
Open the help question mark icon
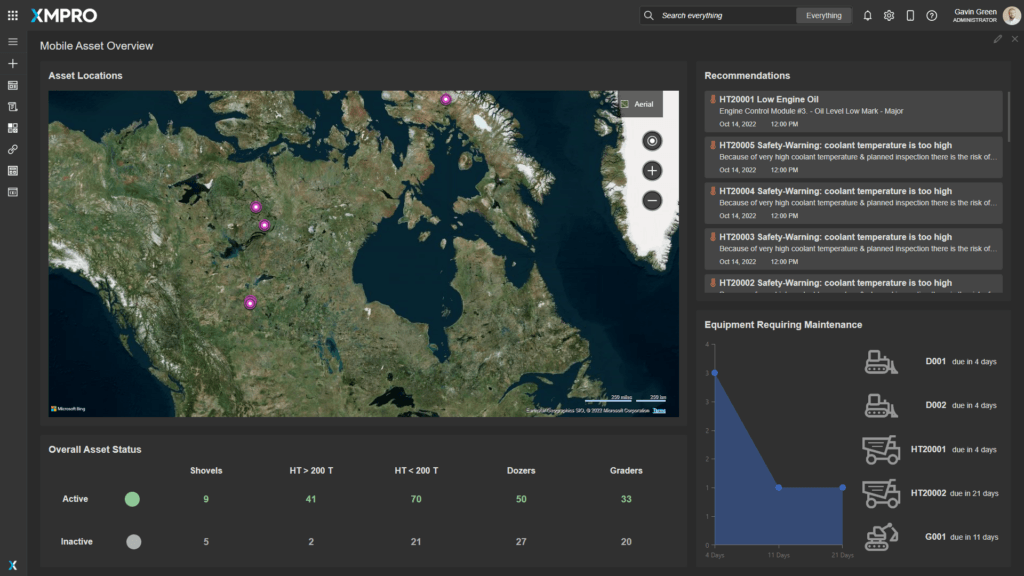click(931, 16)
